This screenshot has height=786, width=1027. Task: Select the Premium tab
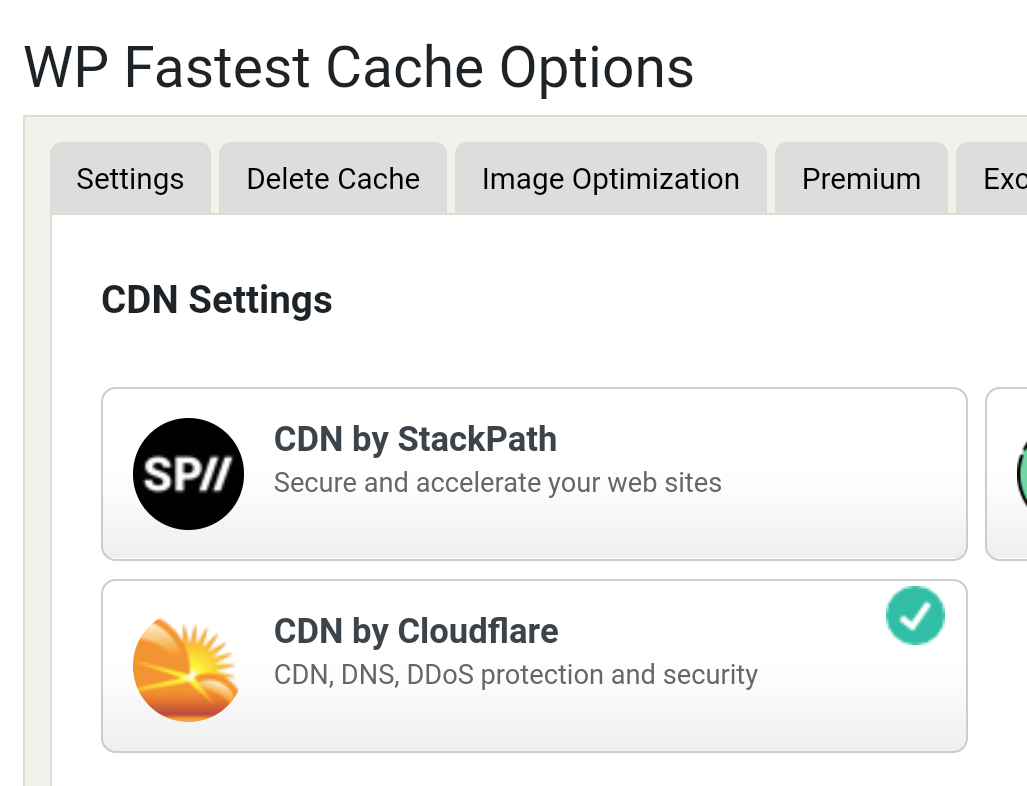tap(861, 179)
